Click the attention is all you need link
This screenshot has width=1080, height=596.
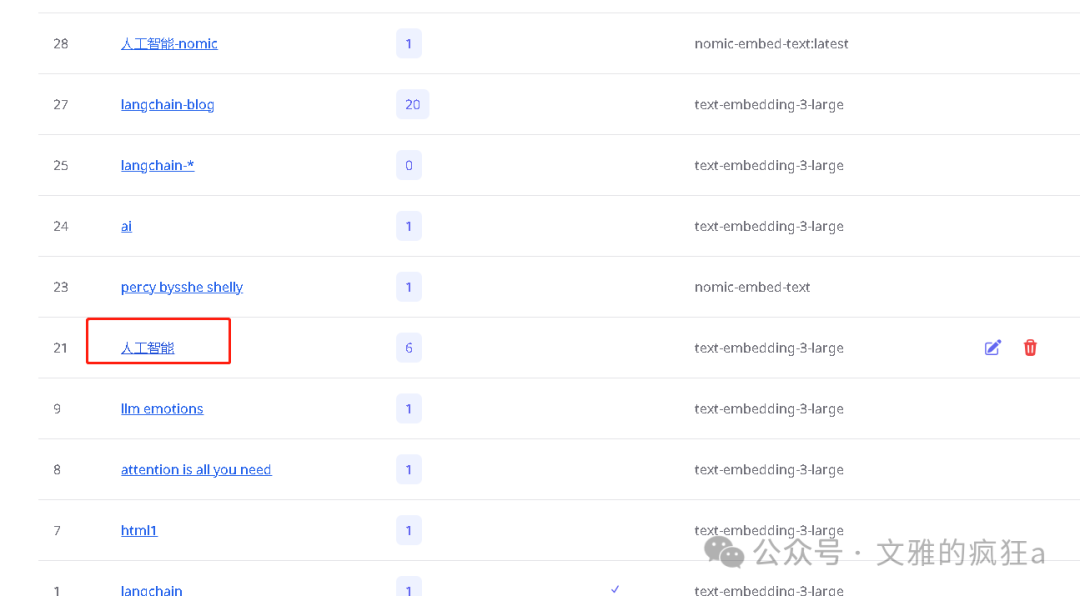click(196, 470)
